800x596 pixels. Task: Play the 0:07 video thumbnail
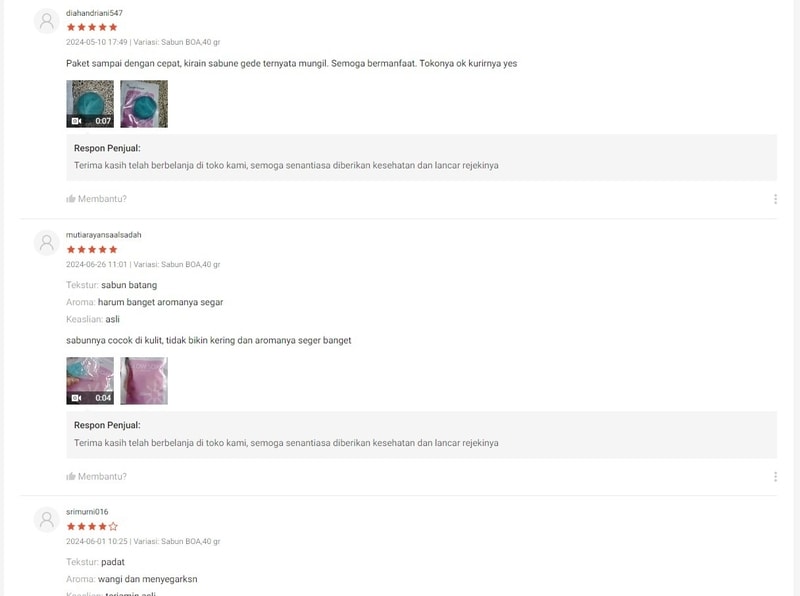pyautogui.click(x=90, y=104)
